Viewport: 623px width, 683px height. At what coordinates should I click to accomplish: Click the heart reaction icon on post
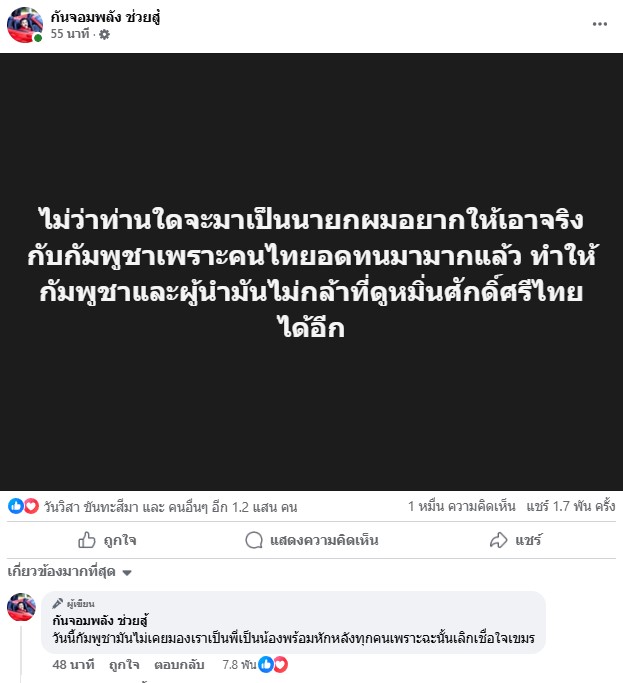(x=30, y=506)
